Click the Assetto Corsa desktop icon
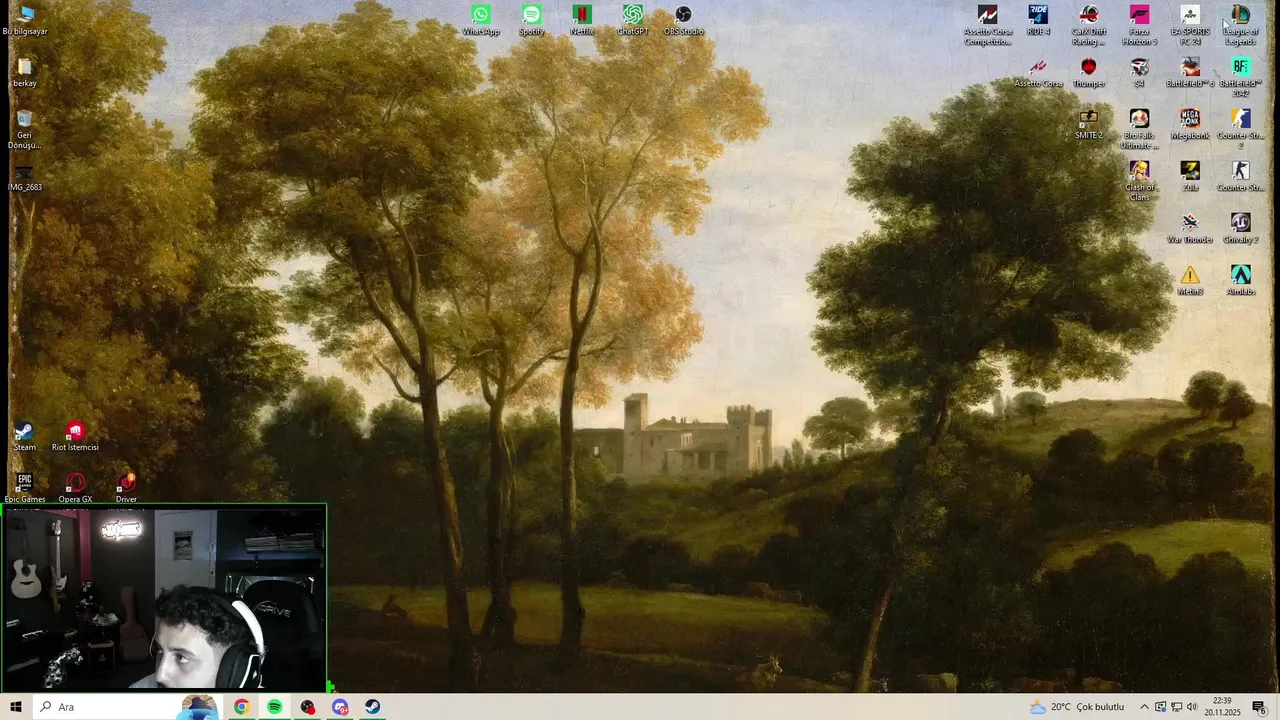This screenshot has height=720, width=1280. coord(1038,73)
